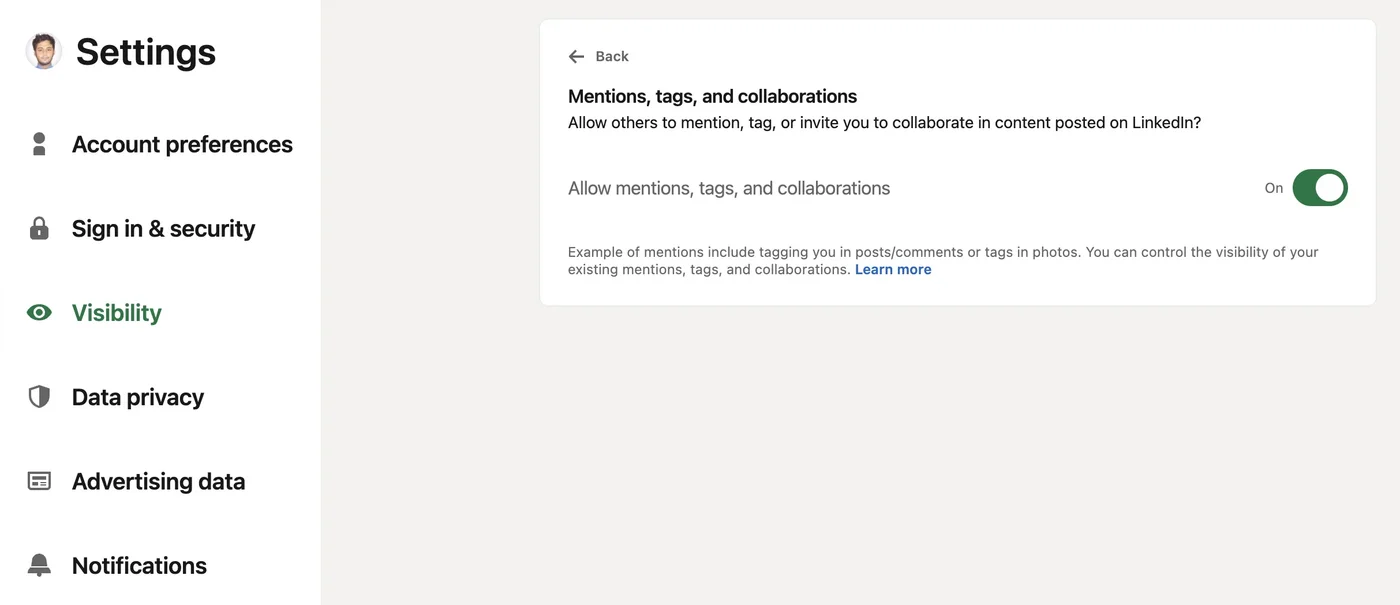Screen dimensions: 1400x605
Task: Click the profile avatar beside Settings
Action: [44, 51]
